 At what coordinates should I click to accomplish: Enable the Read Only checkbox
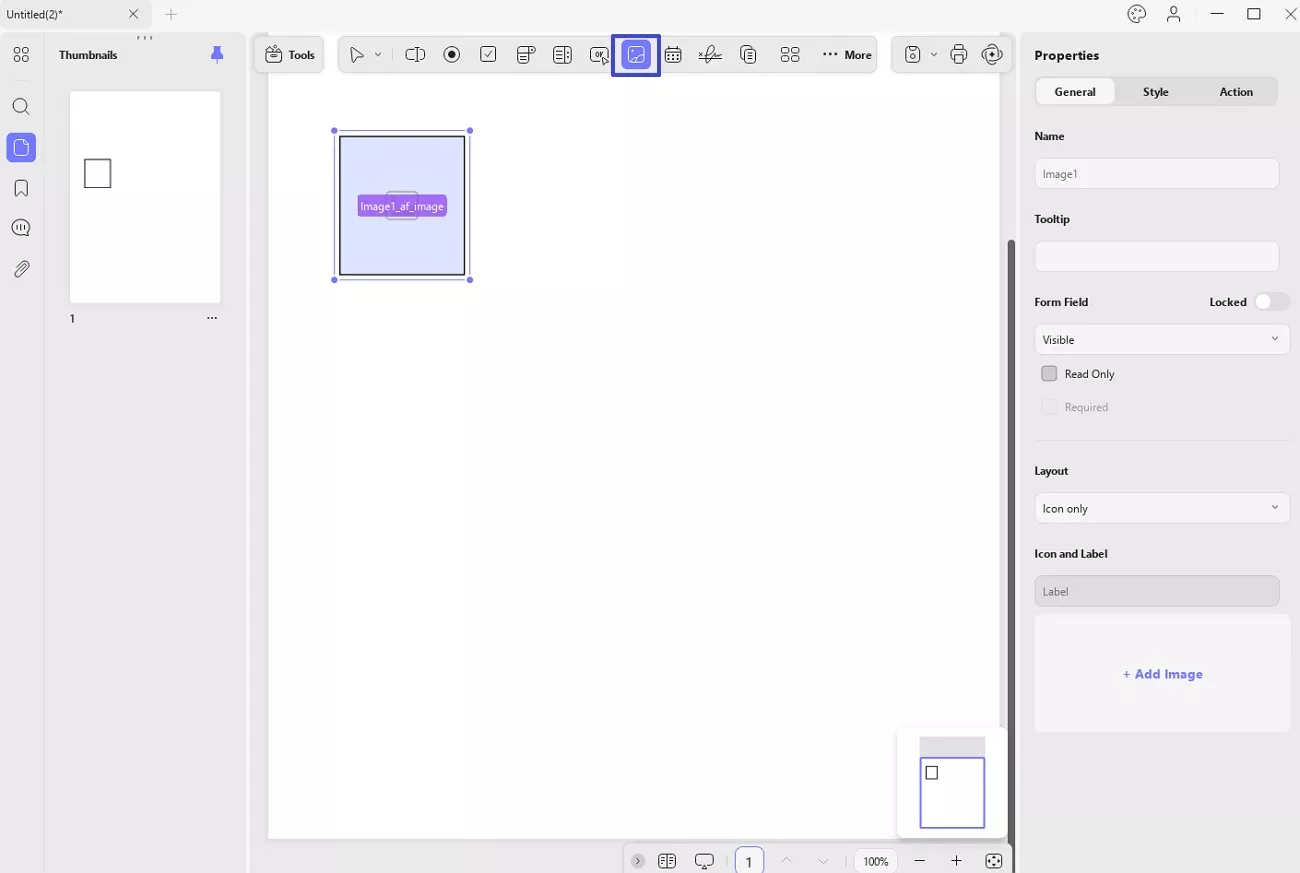[x=1049, y=373]
